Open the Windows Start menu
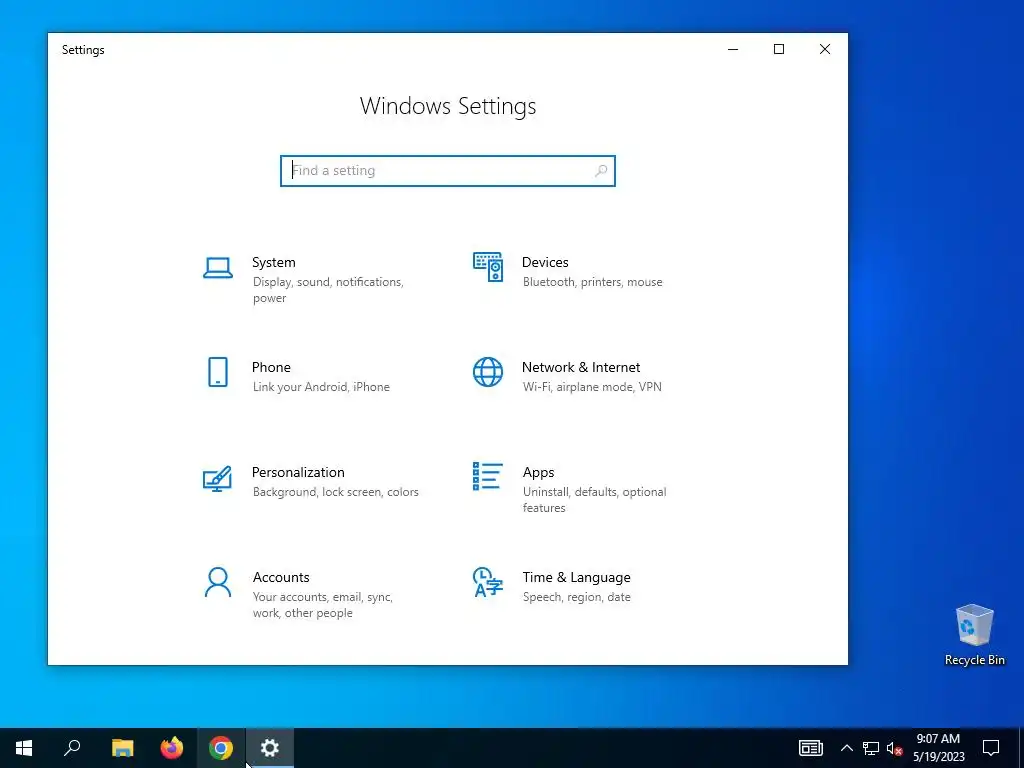This screenshot has height=768, width=1024. pyautogui.click(x=24, y=748)
